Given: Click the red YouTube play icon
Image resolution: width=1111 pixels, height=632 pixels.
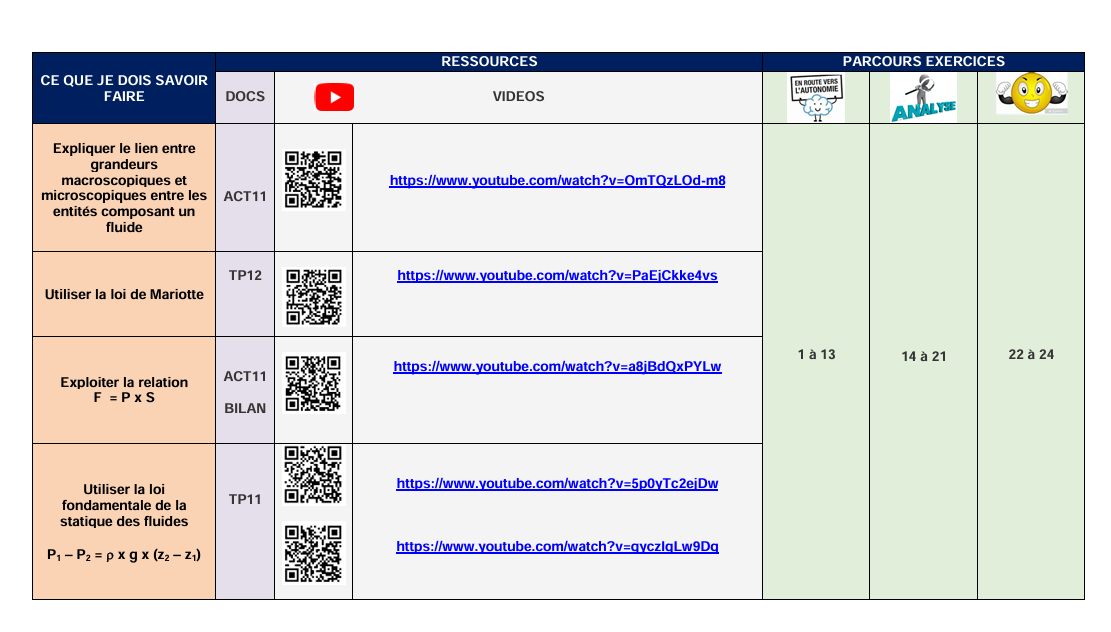Looking at the screenshot, I should 334,97.
